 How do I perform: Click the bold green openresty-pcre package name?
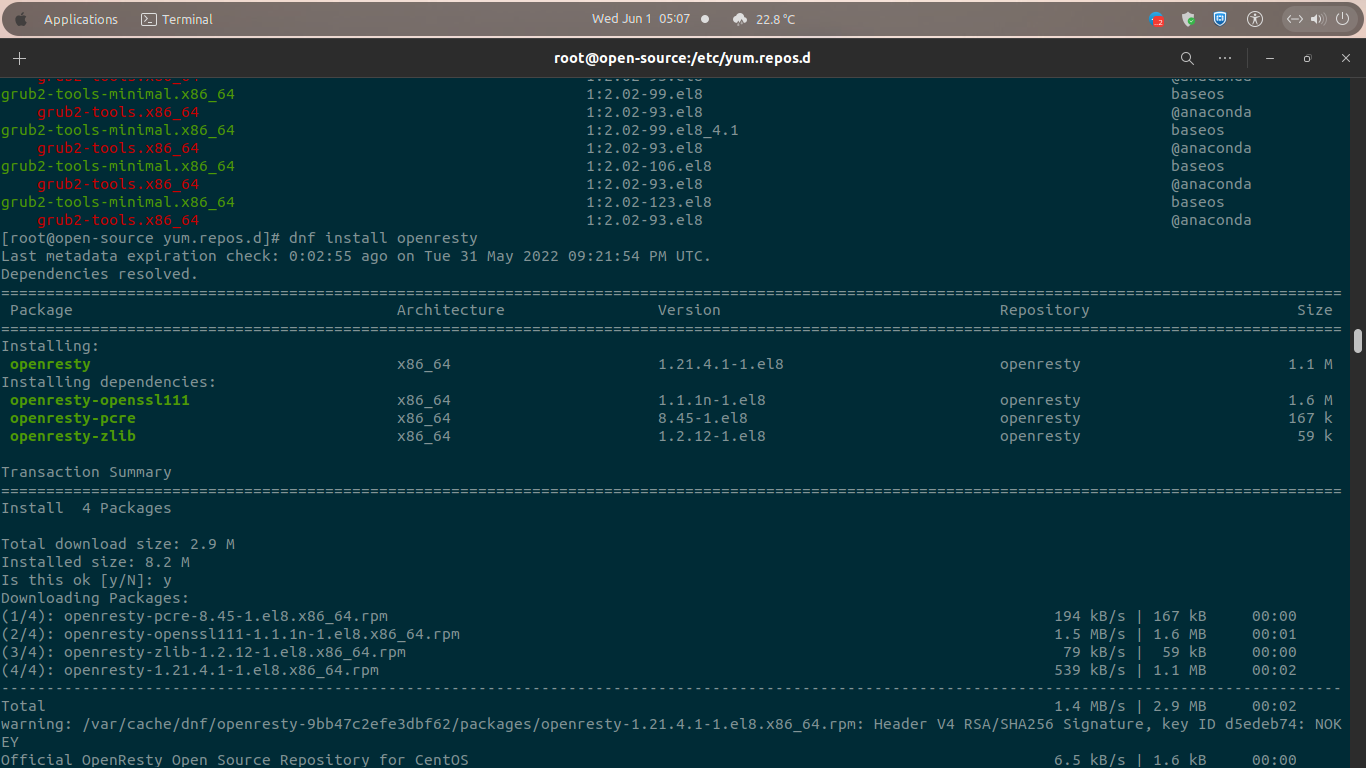[x=73, y=418]
